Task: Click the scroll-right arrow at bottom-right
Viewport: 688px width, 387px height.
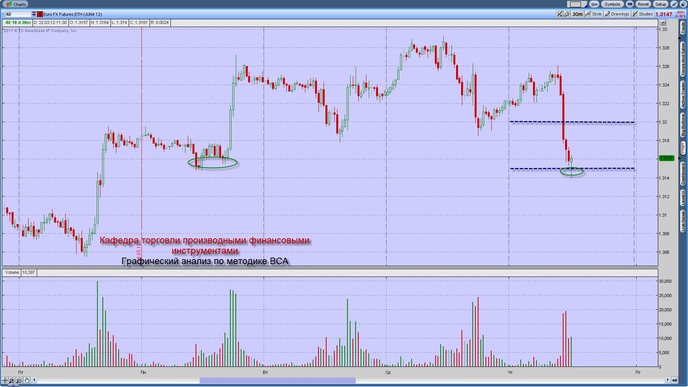Action: point(667,380)
